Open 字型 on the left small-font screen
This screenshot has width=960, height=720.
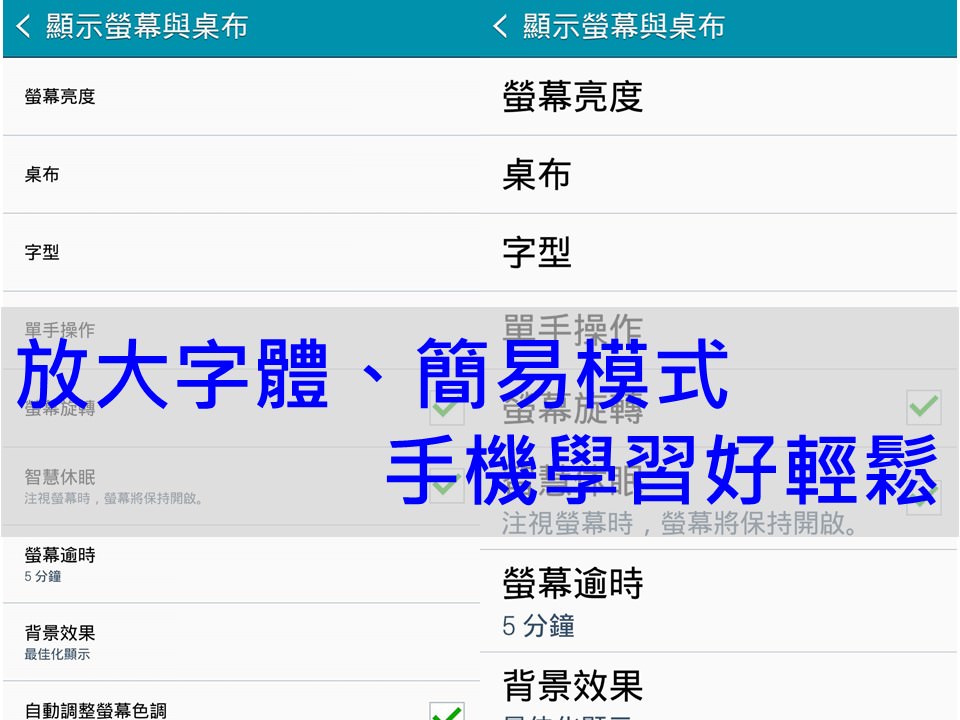[241, 252]
